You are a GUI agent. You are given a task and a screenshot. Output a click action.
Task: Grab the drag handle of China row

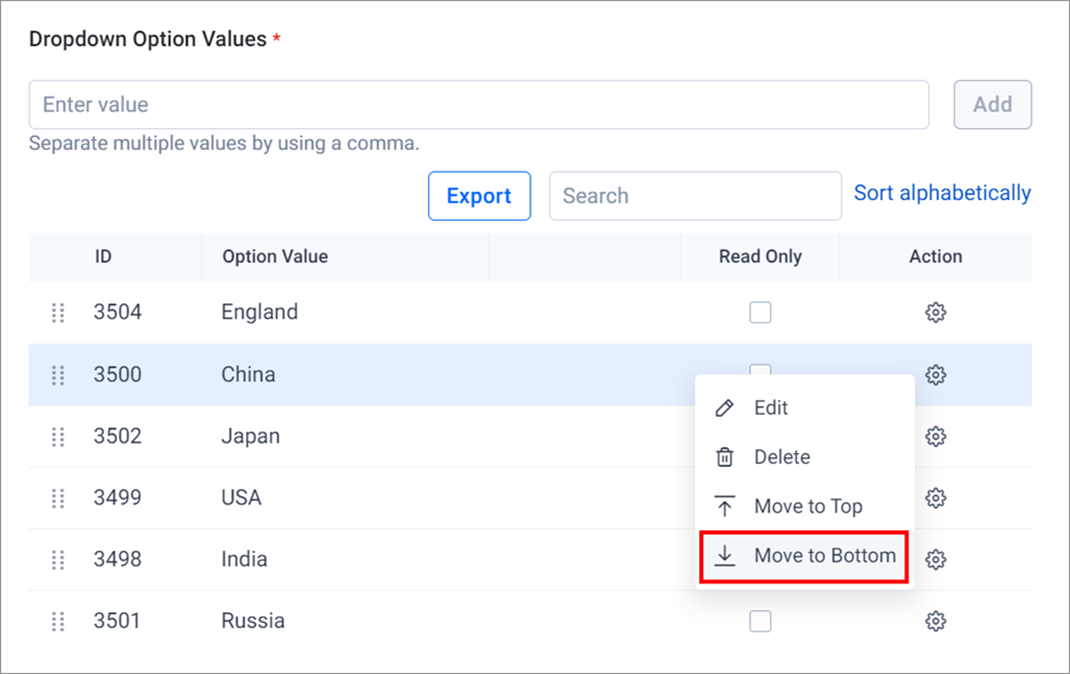click(58, 375)
